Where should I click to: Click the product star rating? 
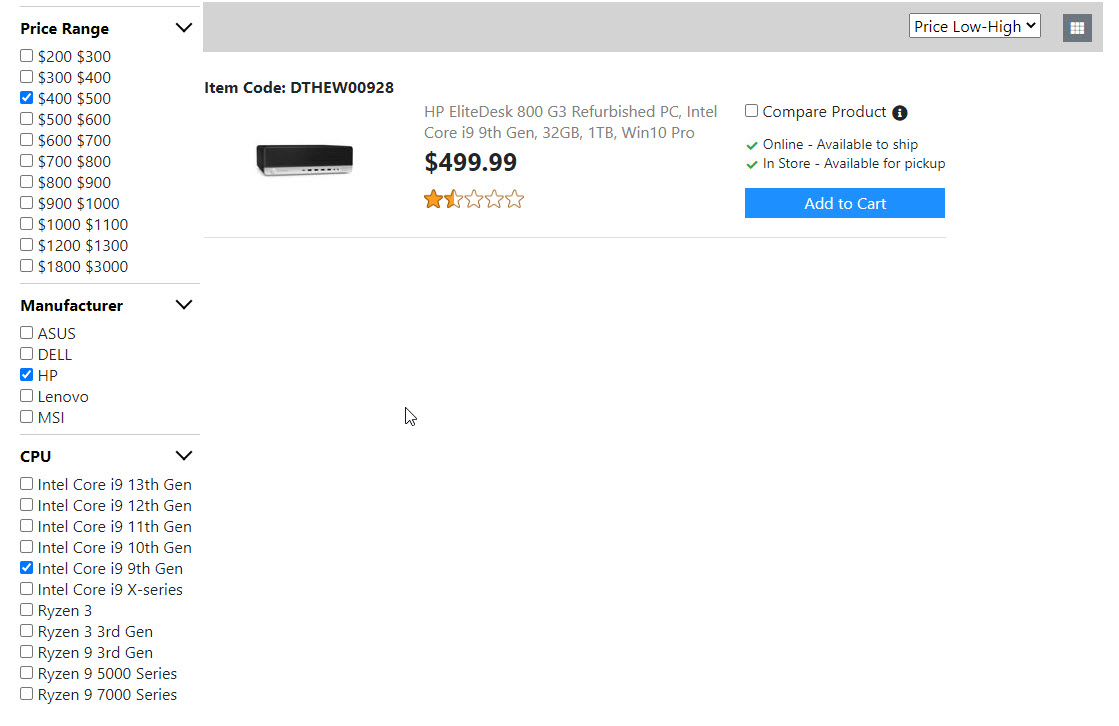tap(474, 199)
